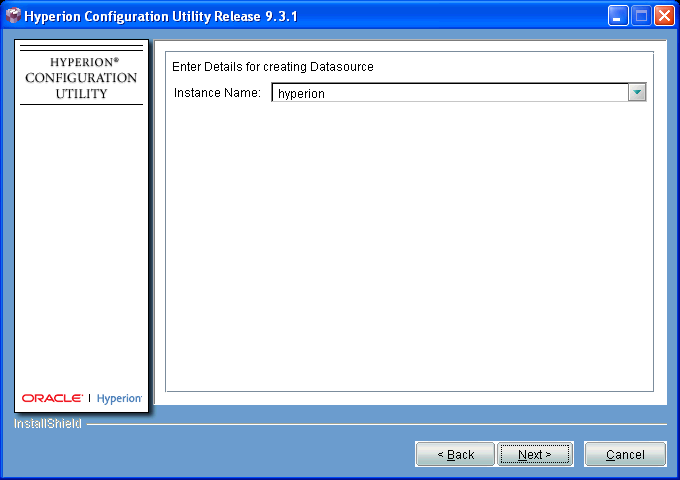Cancel the configuration utility
Image resolution: width=680 pixels, height=480 pixels.
625,454
